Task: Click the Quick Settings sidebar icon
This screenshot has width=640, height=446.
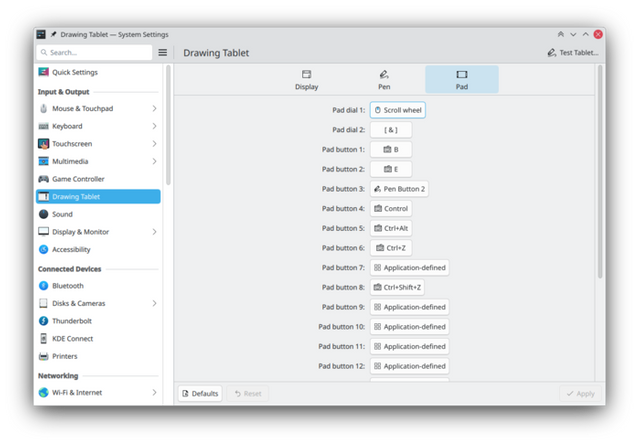Action: click(43, 72)
